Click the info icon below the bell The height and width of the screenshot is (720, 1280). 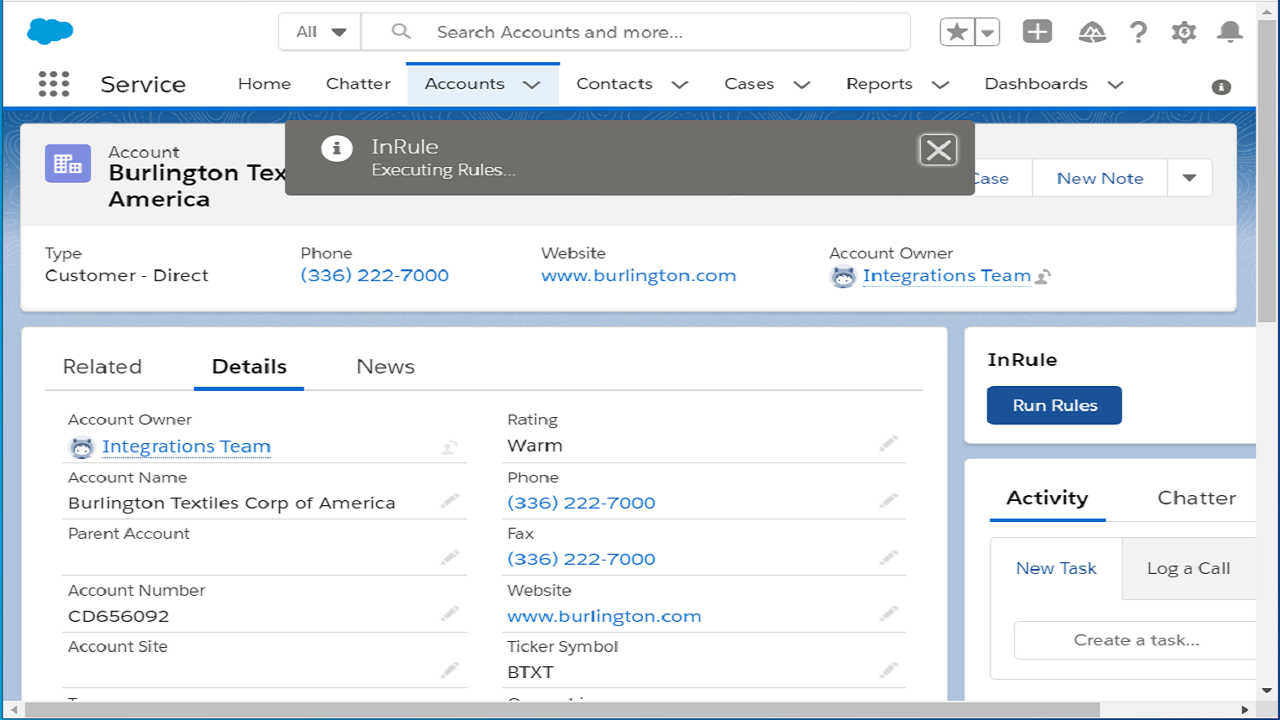[x=1221, y=87]
